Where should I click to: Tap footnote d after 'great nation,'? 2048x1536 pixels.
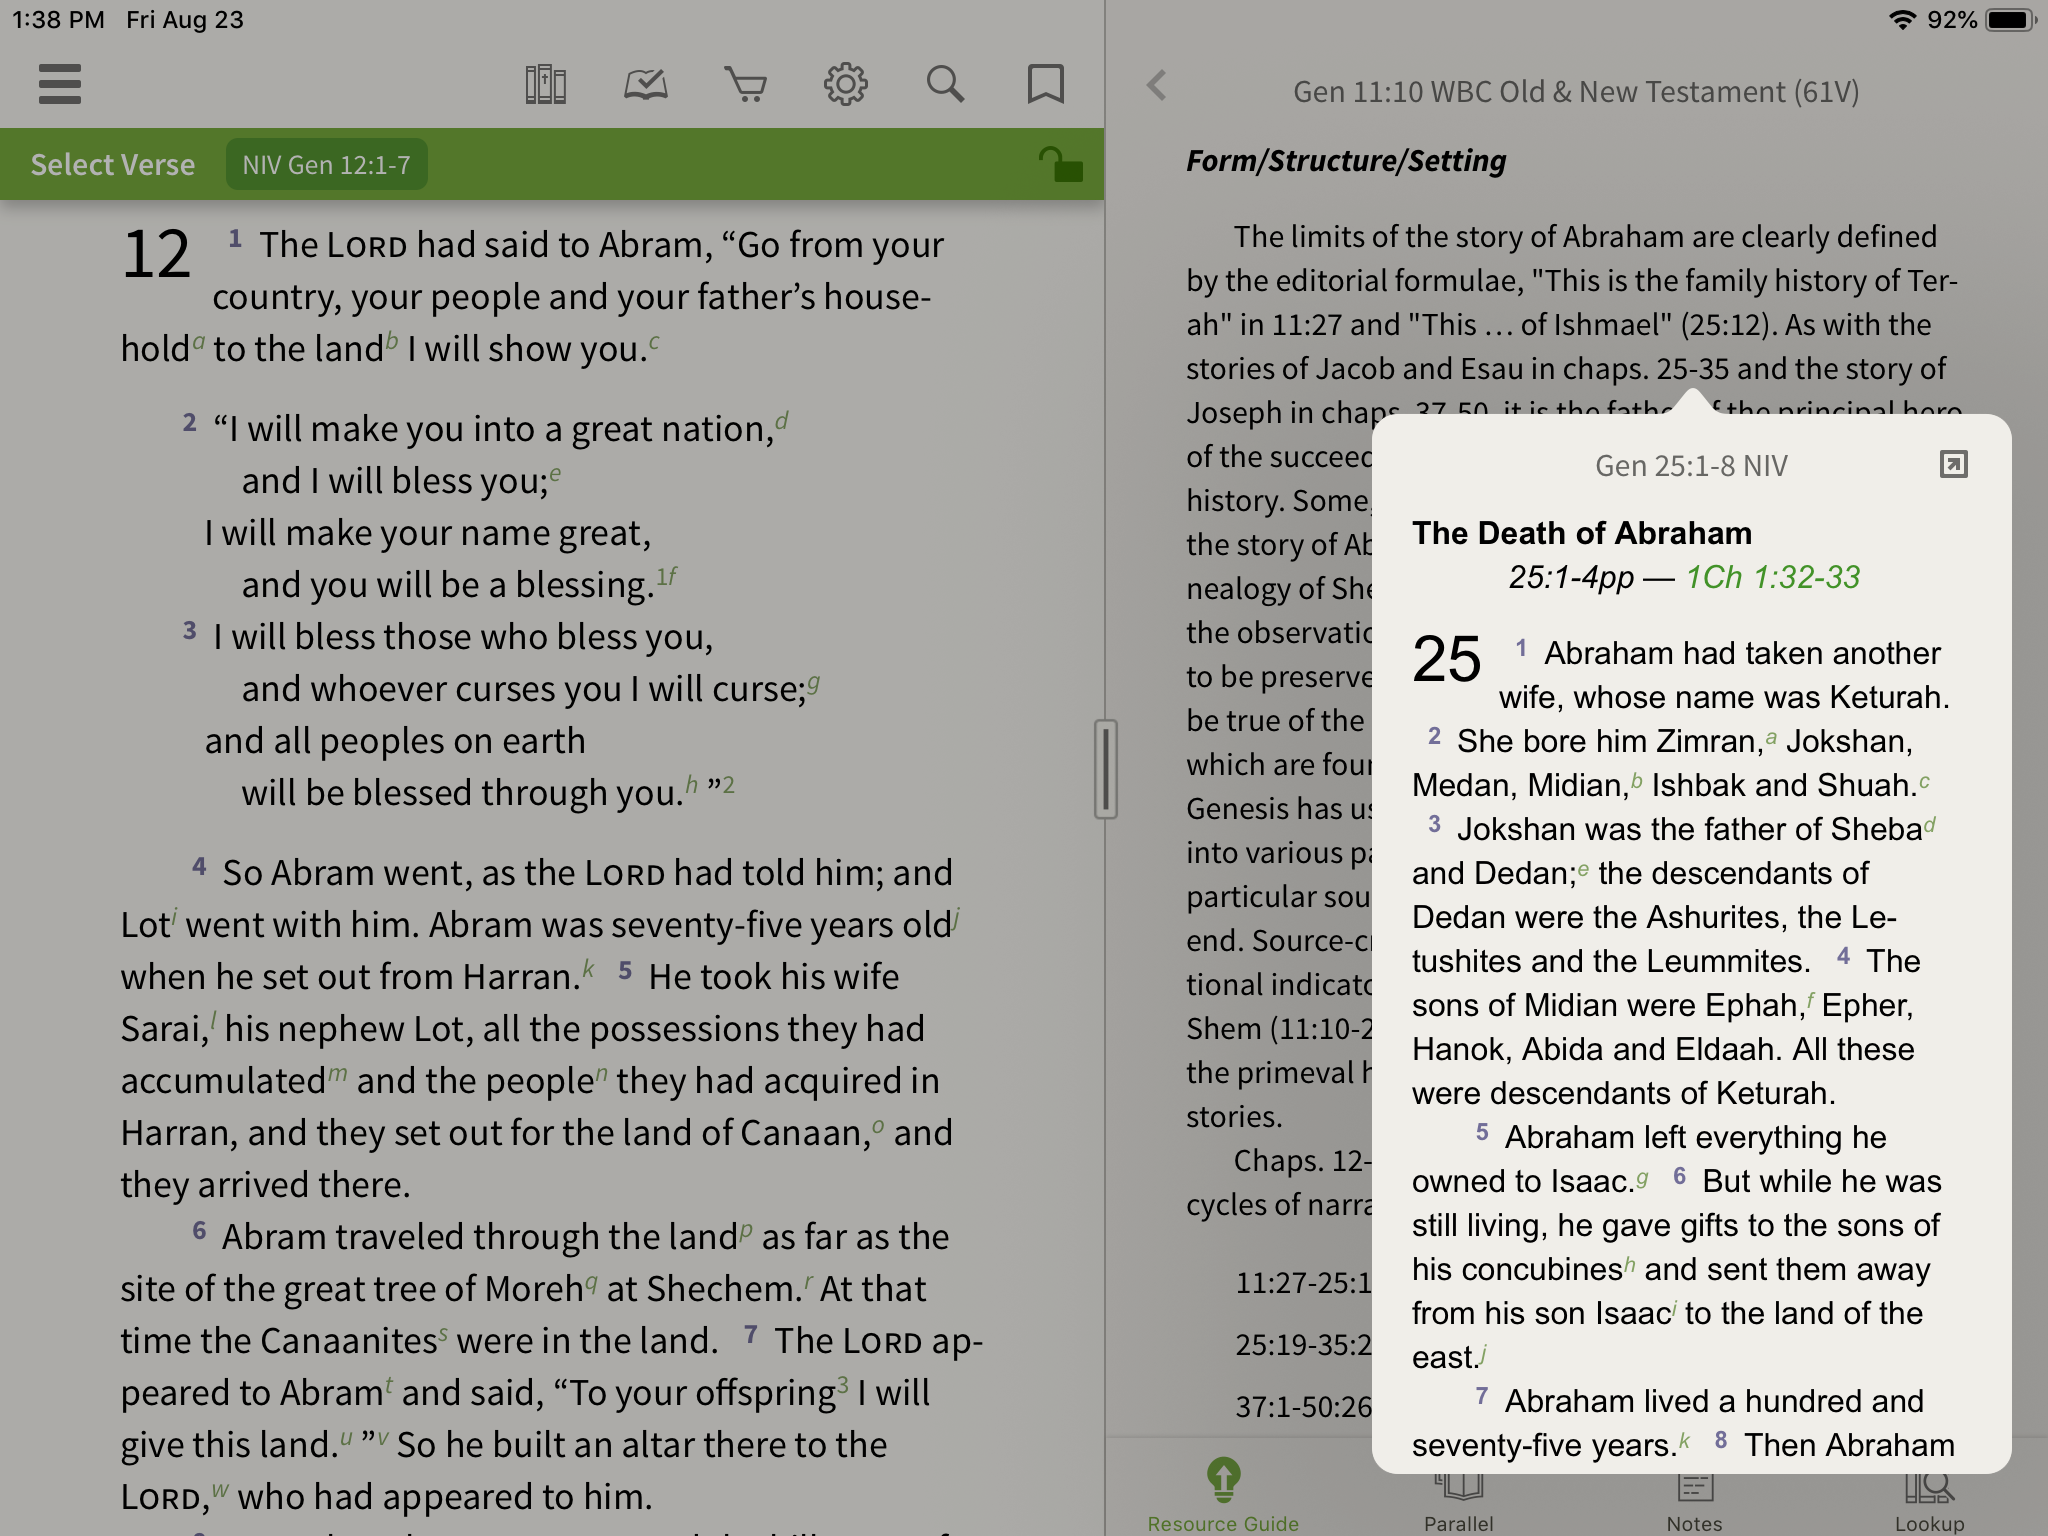[782, 421]
